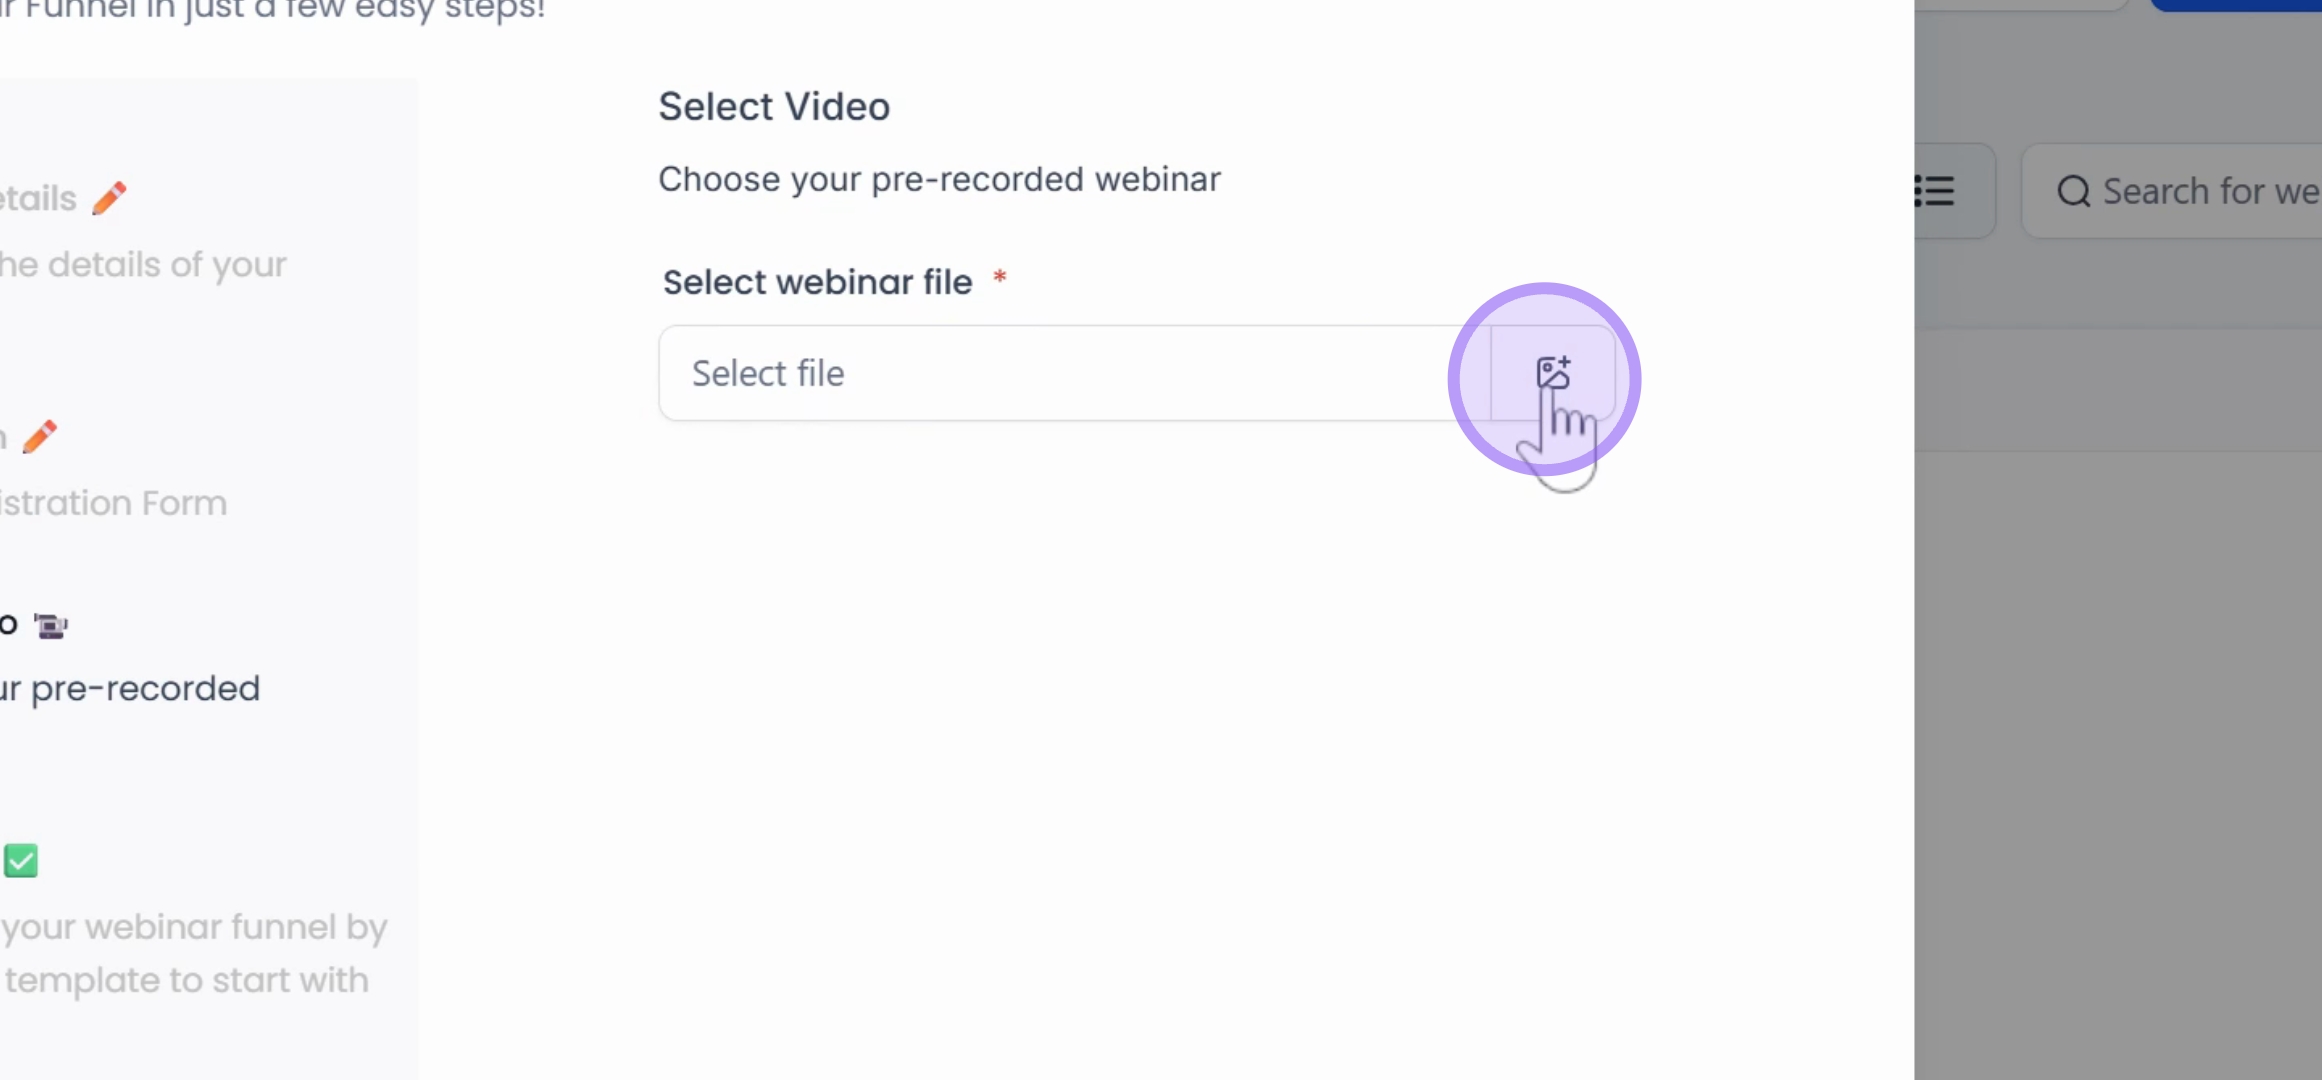Screen dimensions: 2322x1080
Task: Click the search magnifier icon
Action: (x=2073, y=191)
